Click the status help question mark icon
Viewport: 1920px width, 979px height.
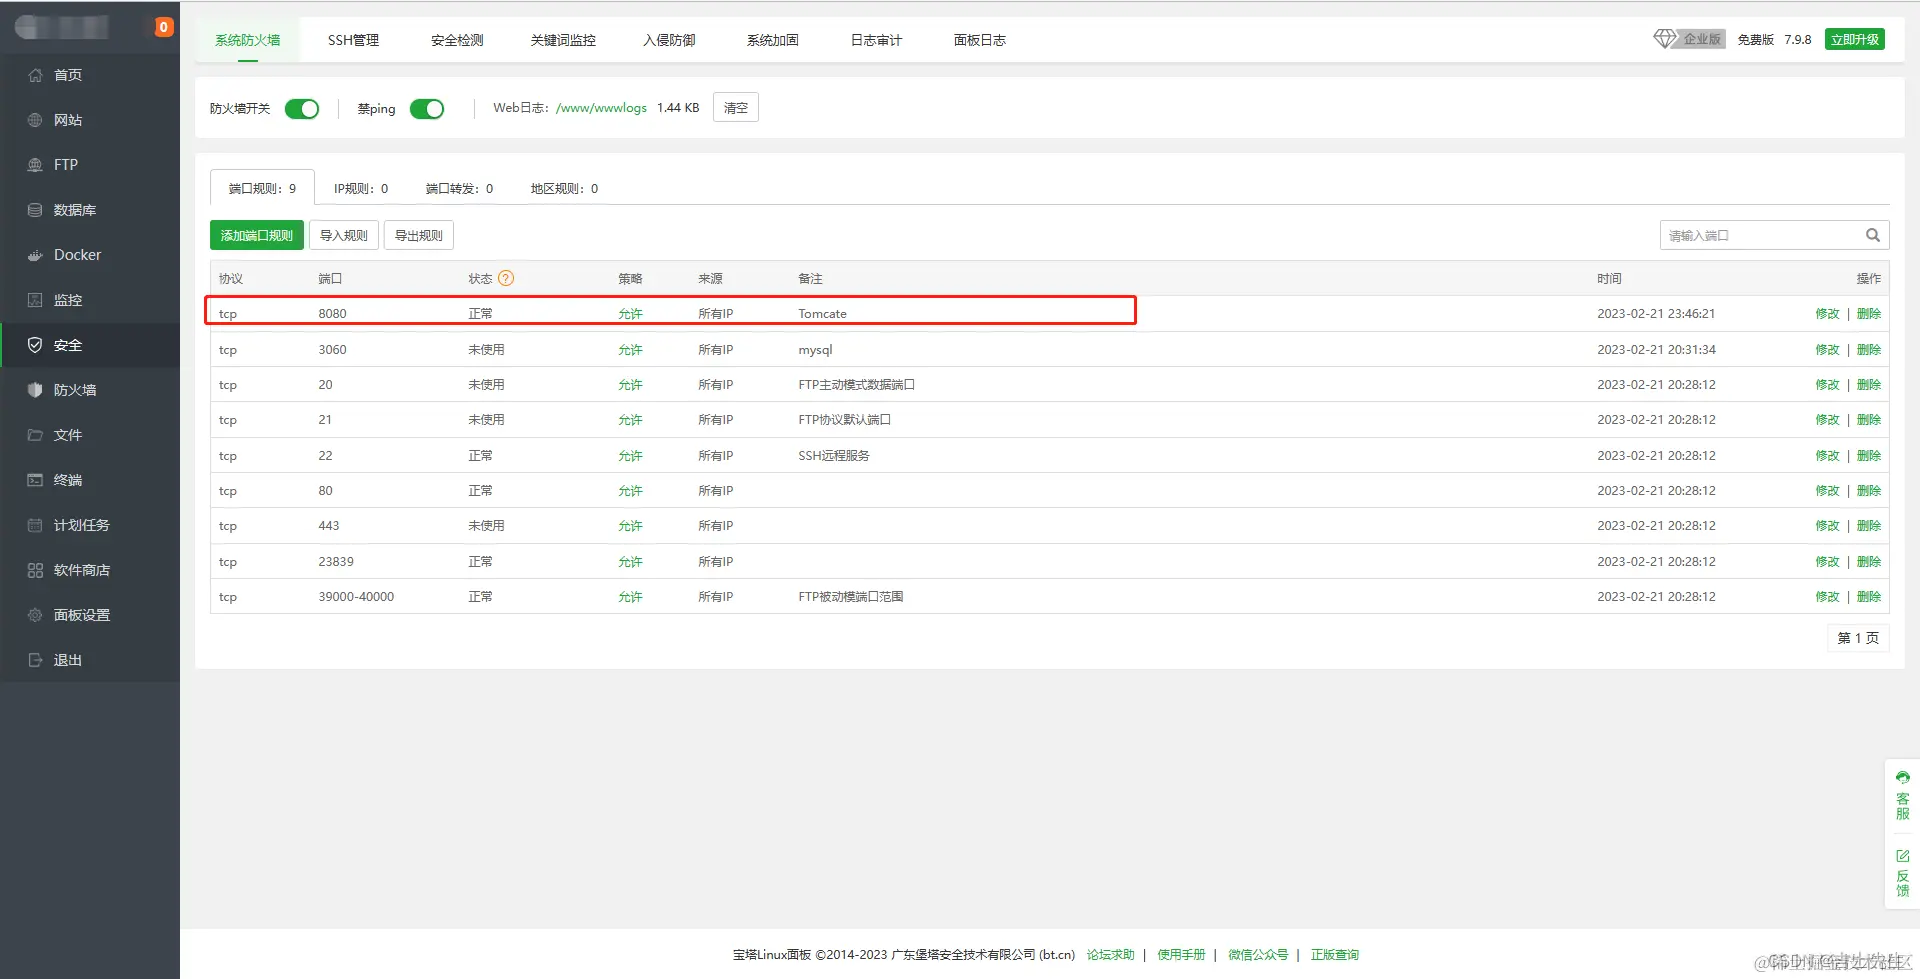coord(506,278)
